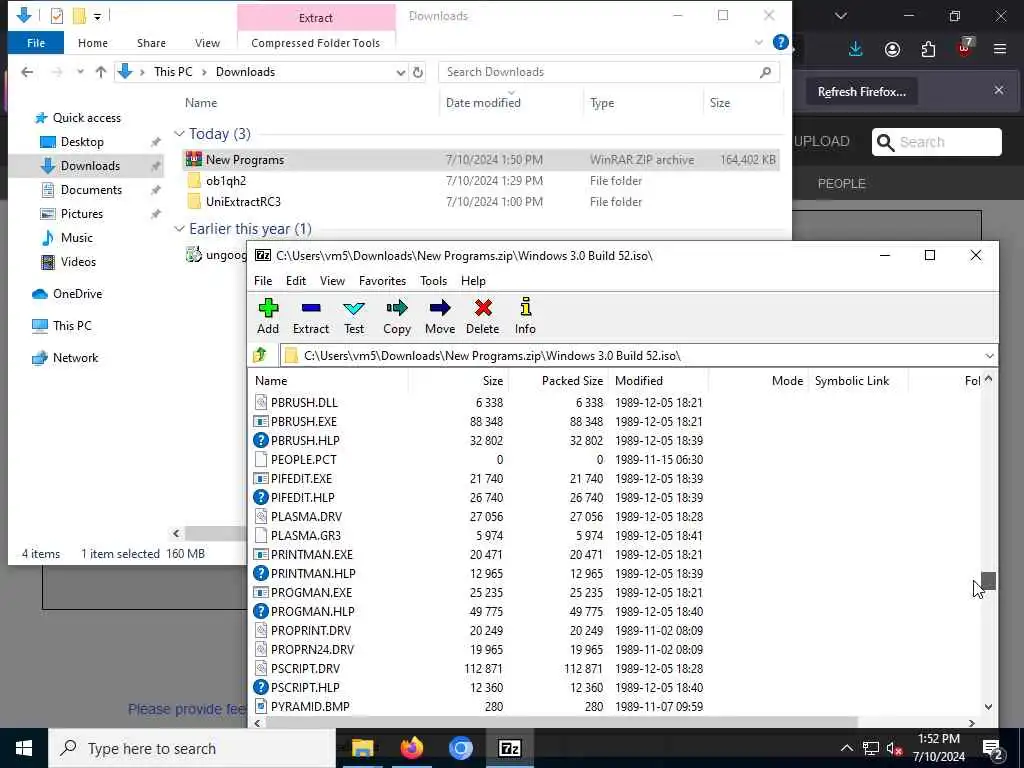Click the Add button in 7-Zip toolbar
Screen dimensions: 1024x768
click(x=268, y=317)
